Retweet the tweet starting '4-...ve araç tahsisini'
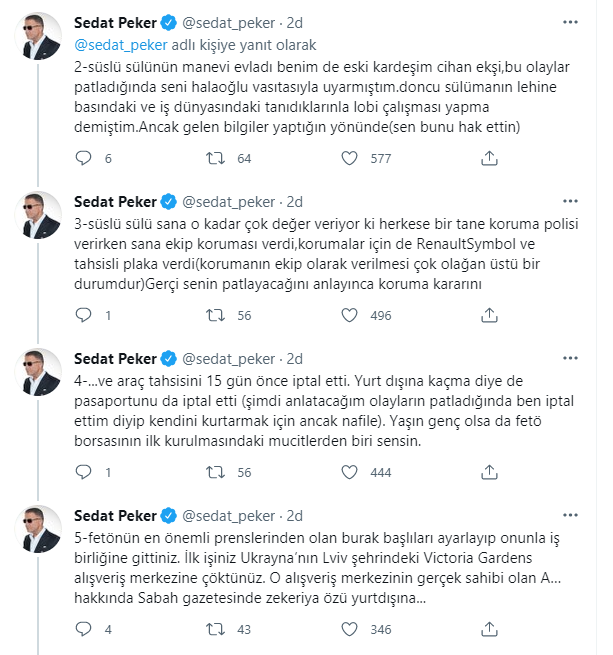Viewport: 613px width, 655px height. 214,472
